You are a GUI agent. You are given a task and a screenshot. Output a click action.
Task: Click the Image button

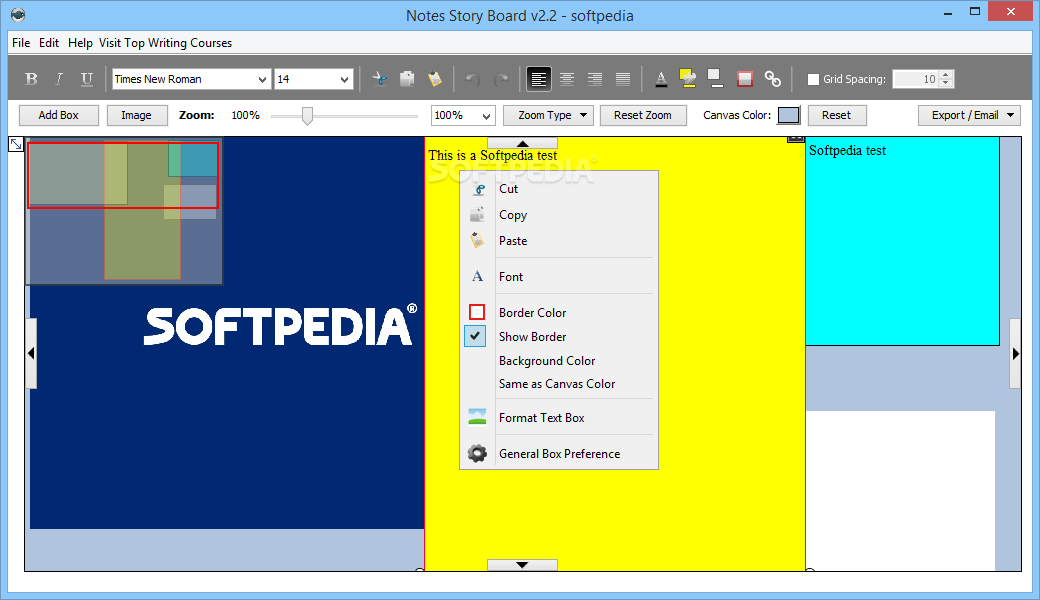137,115
